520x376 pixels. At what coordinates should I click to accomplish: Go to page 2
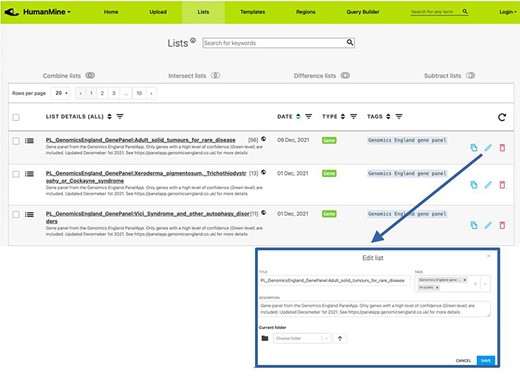click(x=102, y=93)
